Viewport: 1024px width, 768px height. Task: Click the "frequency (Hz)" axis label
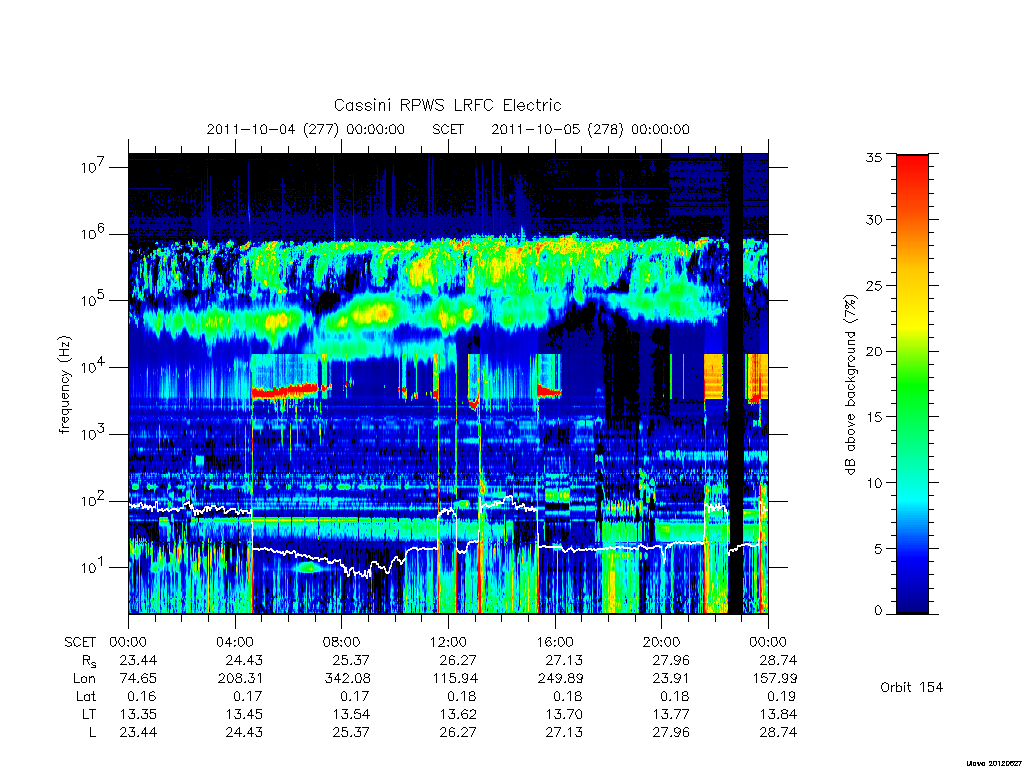pyautogui.click(x=64, y=385)
